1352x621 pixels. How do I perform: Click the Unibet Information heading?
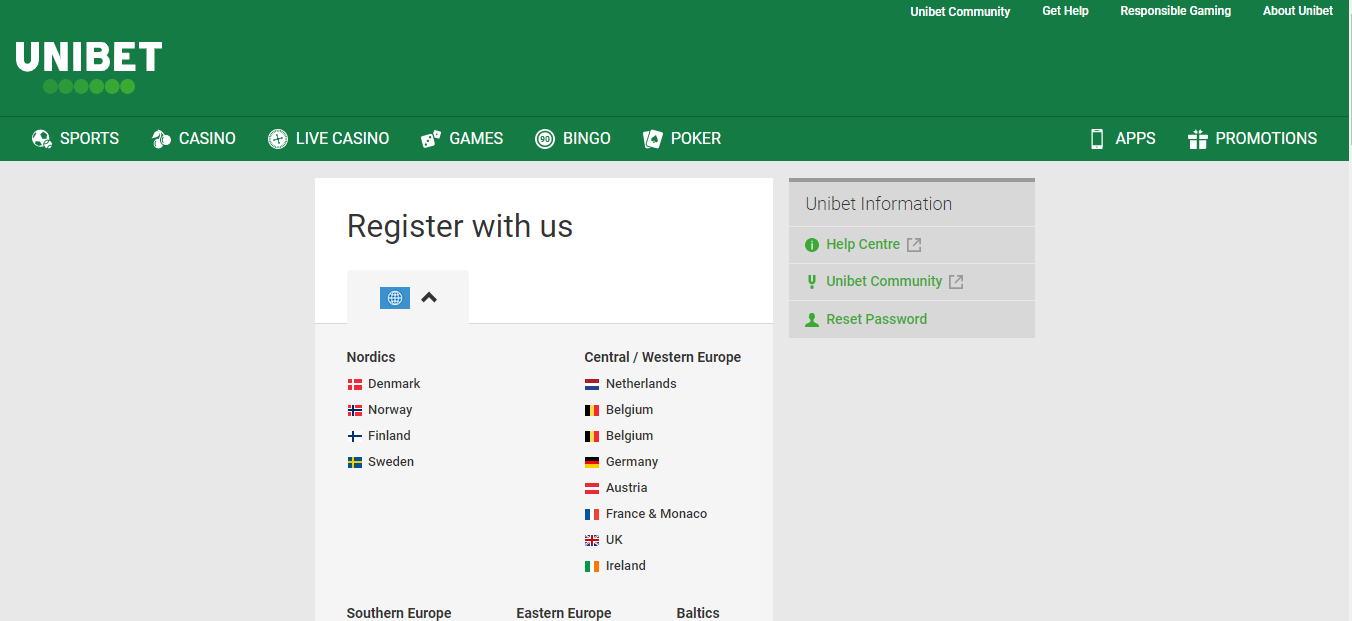879,204
